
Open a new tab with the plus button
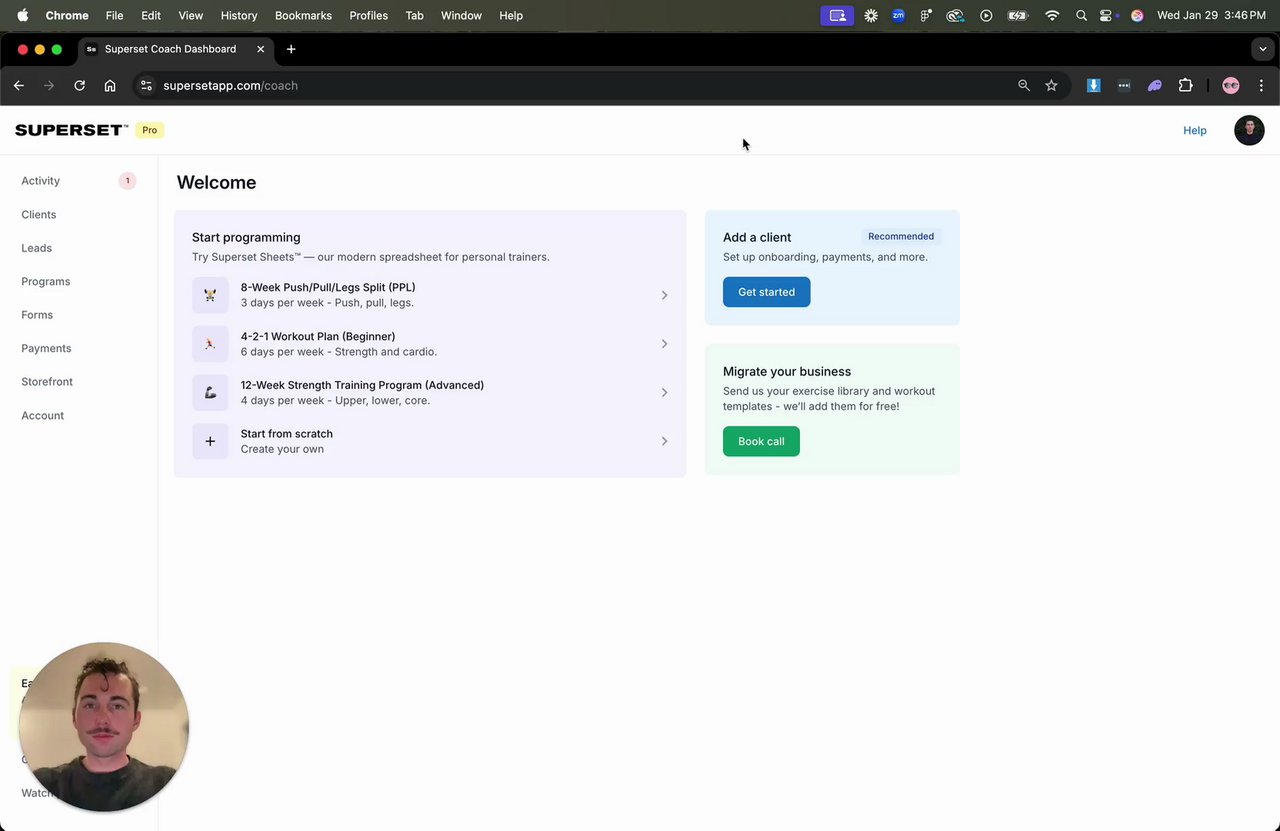pos(291,49)
